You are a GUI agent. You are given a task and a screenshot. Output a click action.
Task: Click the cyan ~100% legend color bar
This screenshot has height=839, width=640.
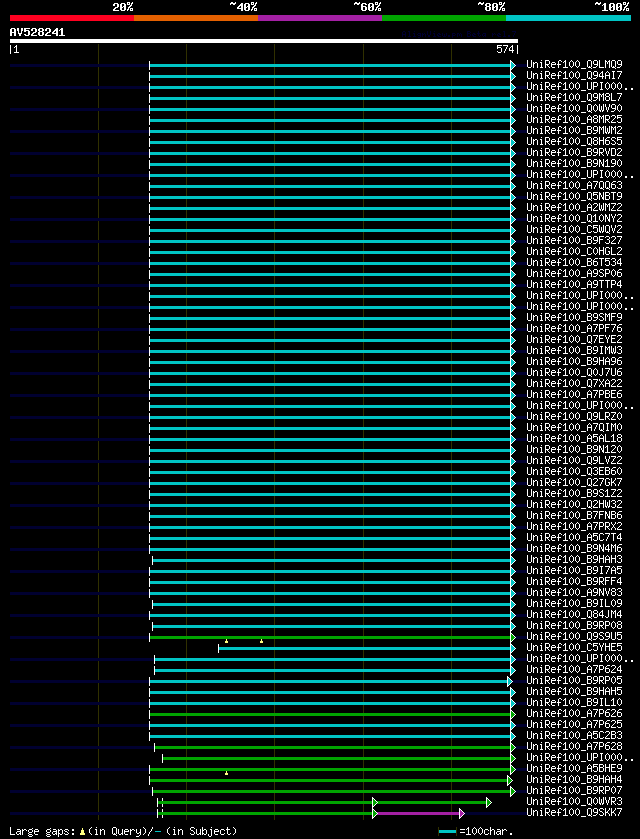pyautogui.click(x=568, y=18)
